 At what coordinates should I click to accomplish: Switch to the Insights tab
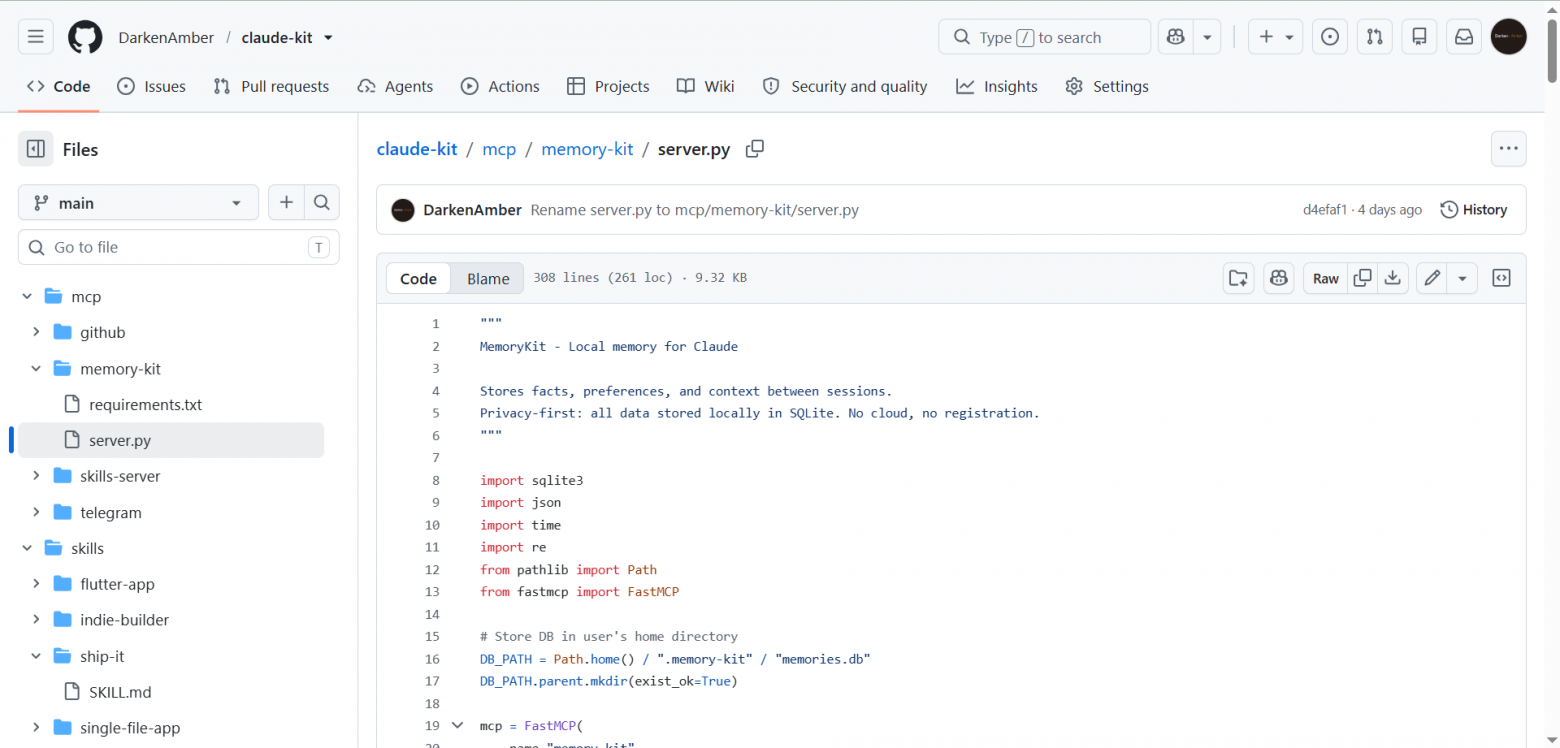pyautogui.click(x=997, y=86)
